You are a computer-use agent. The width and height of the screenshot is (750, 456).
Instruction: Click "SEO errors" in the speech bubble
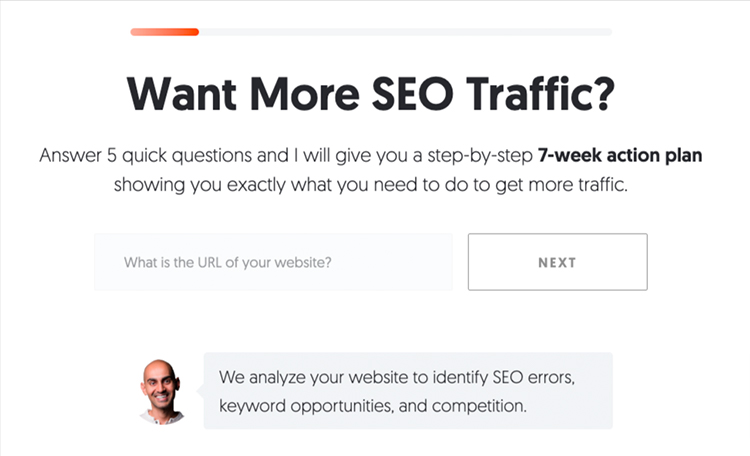coord(538,379)
